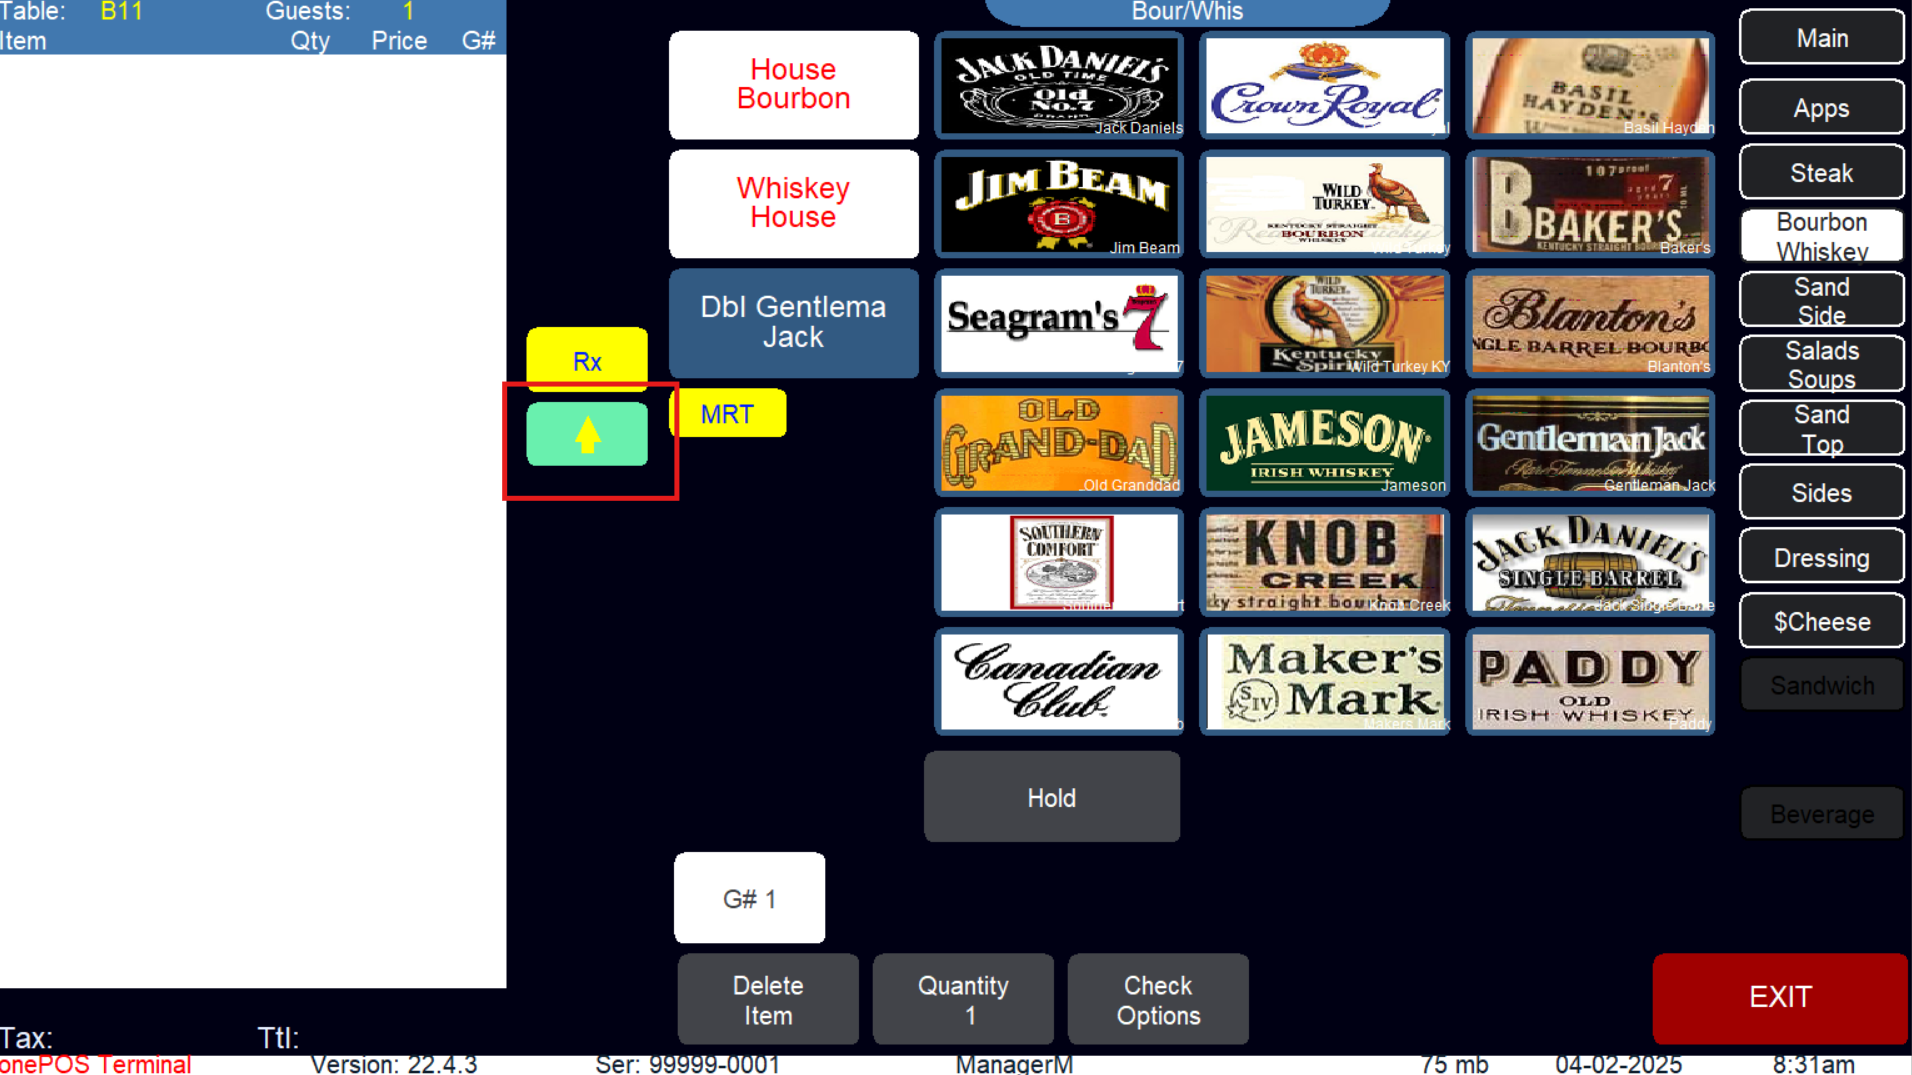Open the Steak category

point(1822,173)
